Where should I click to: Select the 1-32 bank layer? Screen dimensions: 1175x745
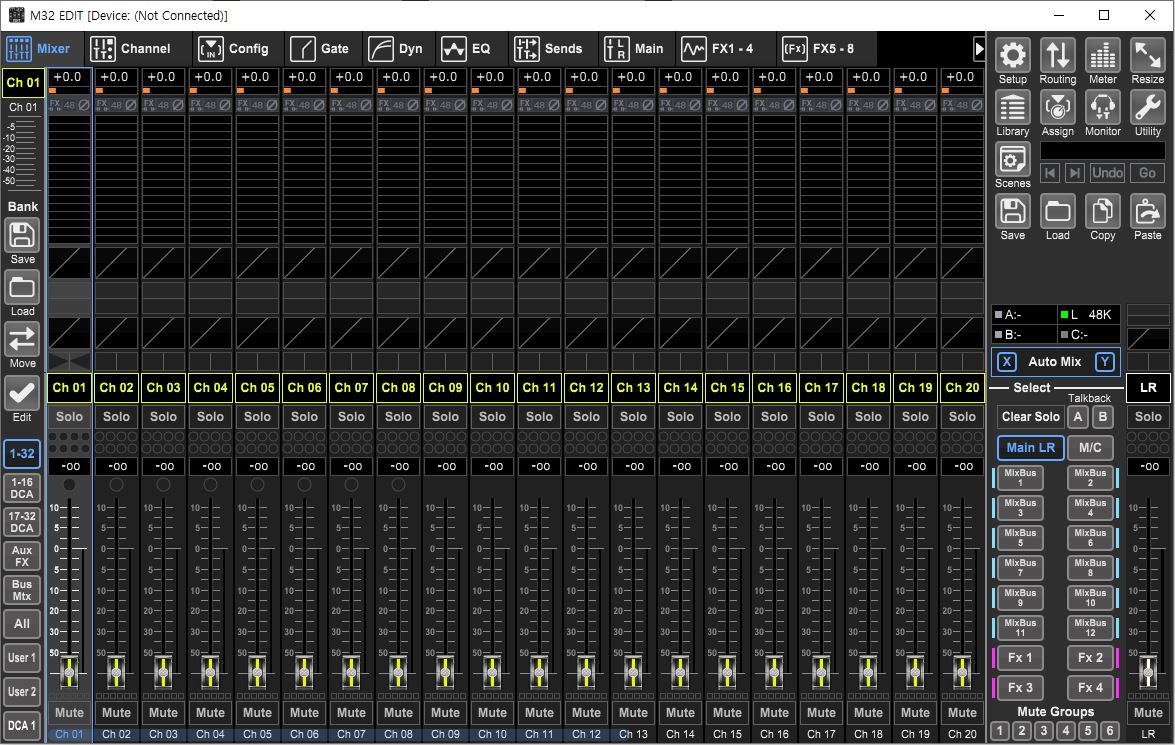point(22,453)
